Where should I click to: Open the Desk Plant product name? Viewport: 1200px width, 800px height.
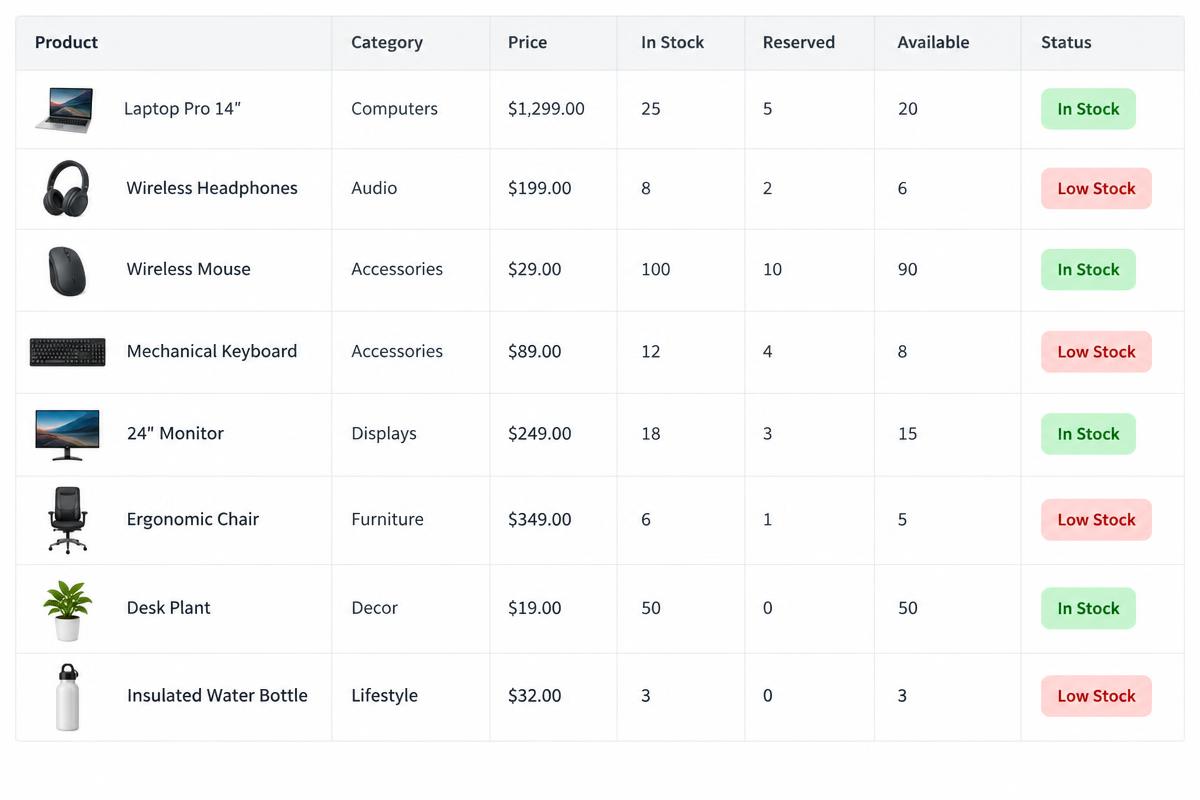(168, 608)
